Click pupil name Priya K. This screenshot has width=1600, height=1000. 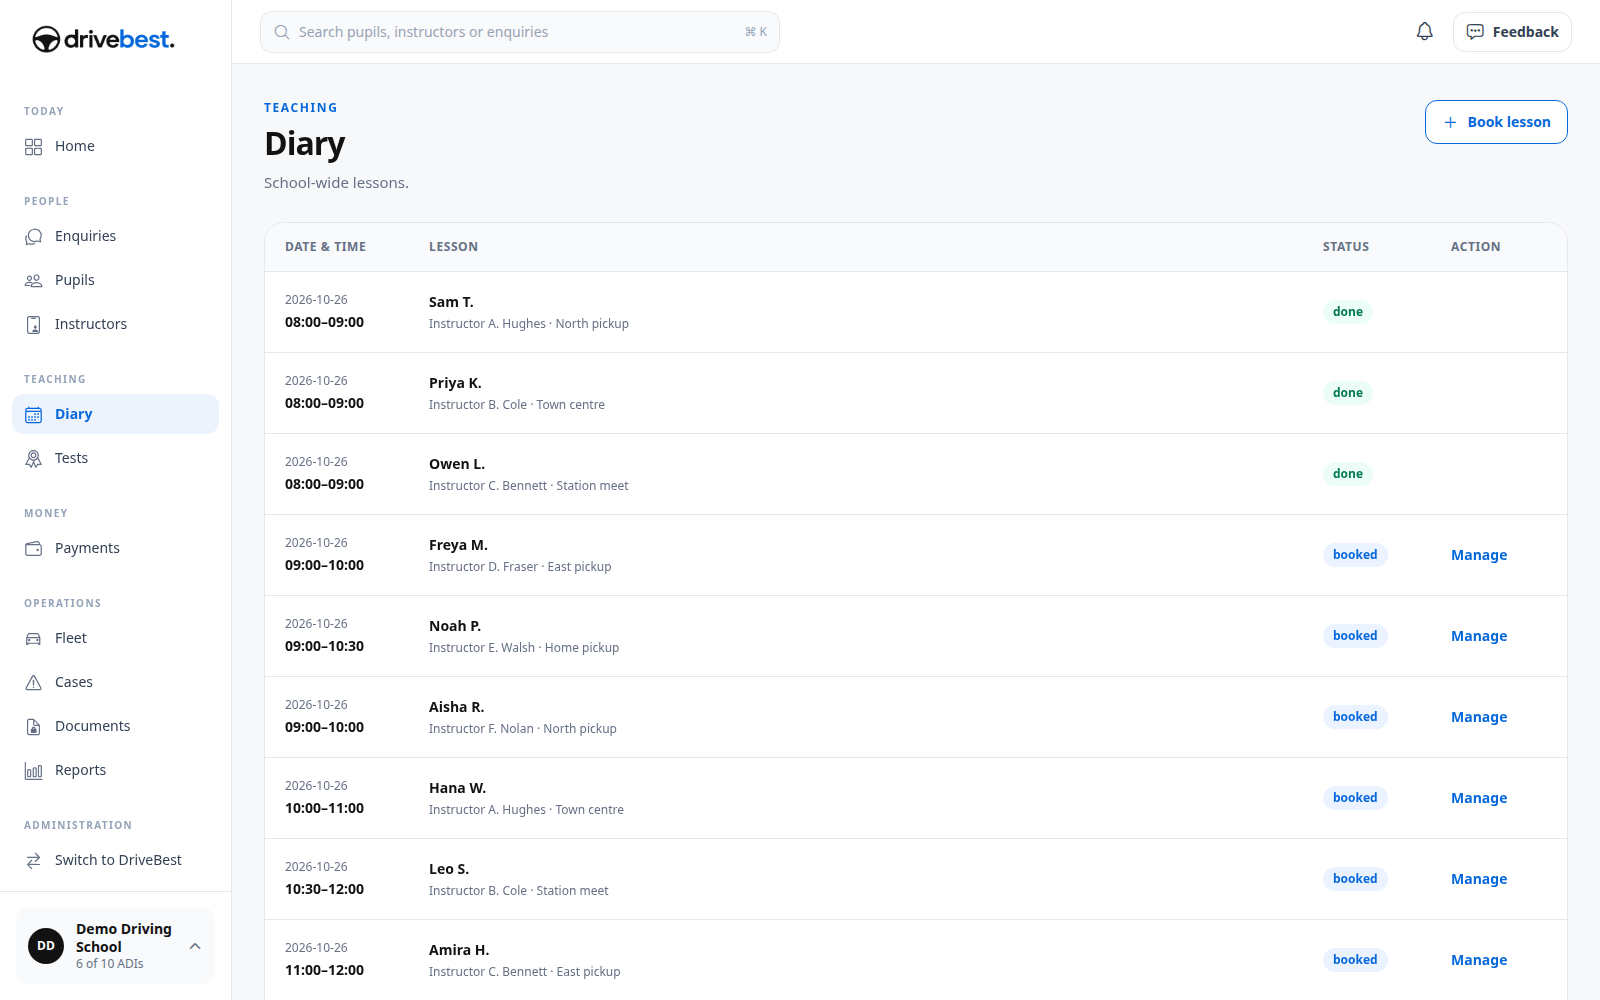pos(455,383)
